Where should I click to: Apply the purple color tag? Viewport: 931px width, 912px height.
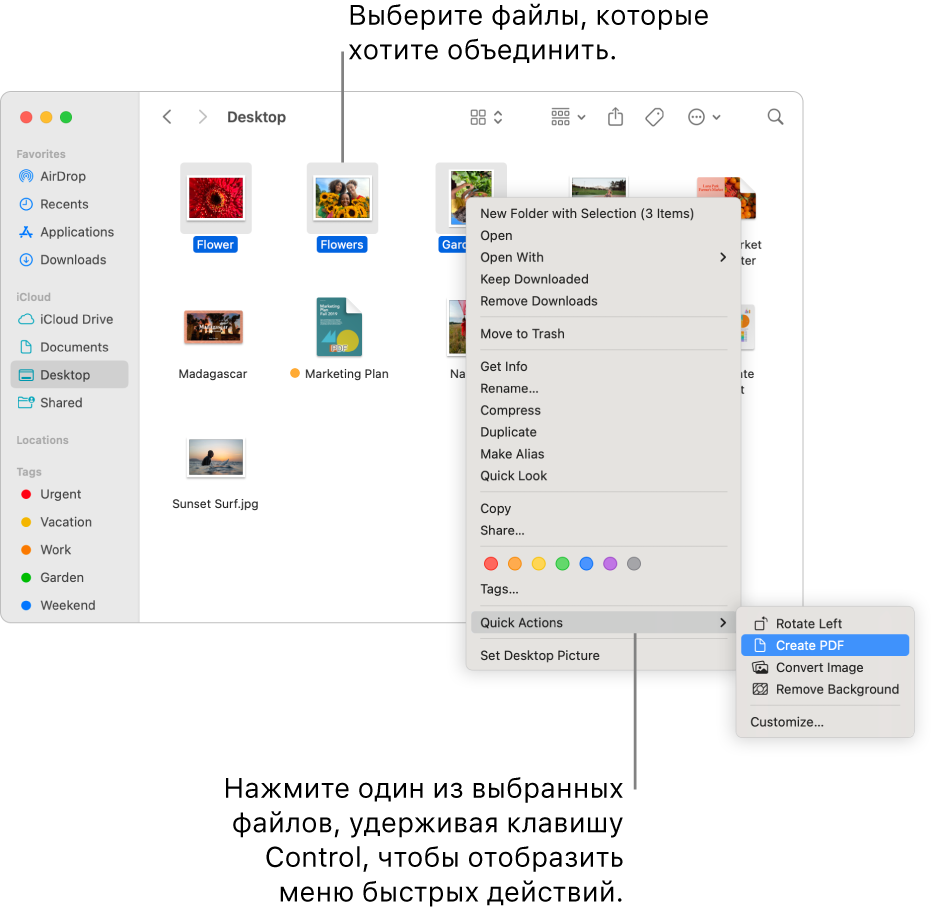coord(610,563)
